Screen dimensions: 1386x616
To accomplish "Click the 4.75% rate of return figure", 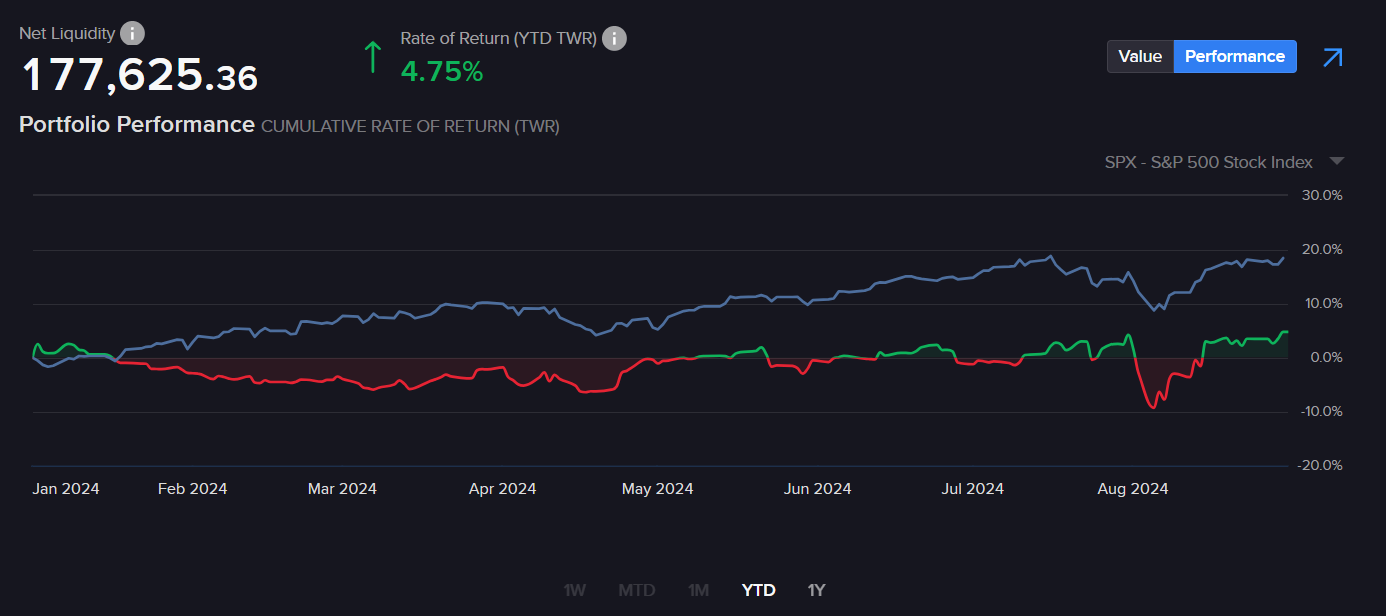I will tap(441, 72).
